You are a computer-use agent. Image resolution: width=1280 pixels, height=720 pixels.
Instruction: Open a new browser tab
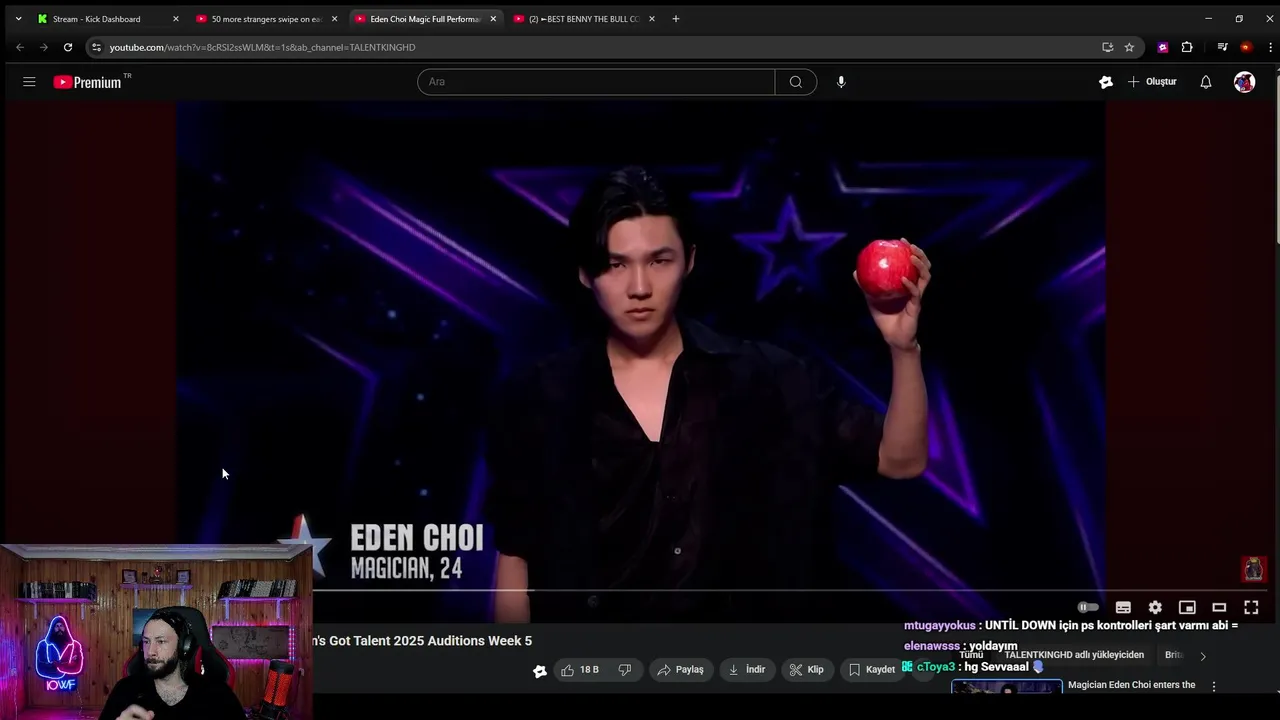pos(676,19)
